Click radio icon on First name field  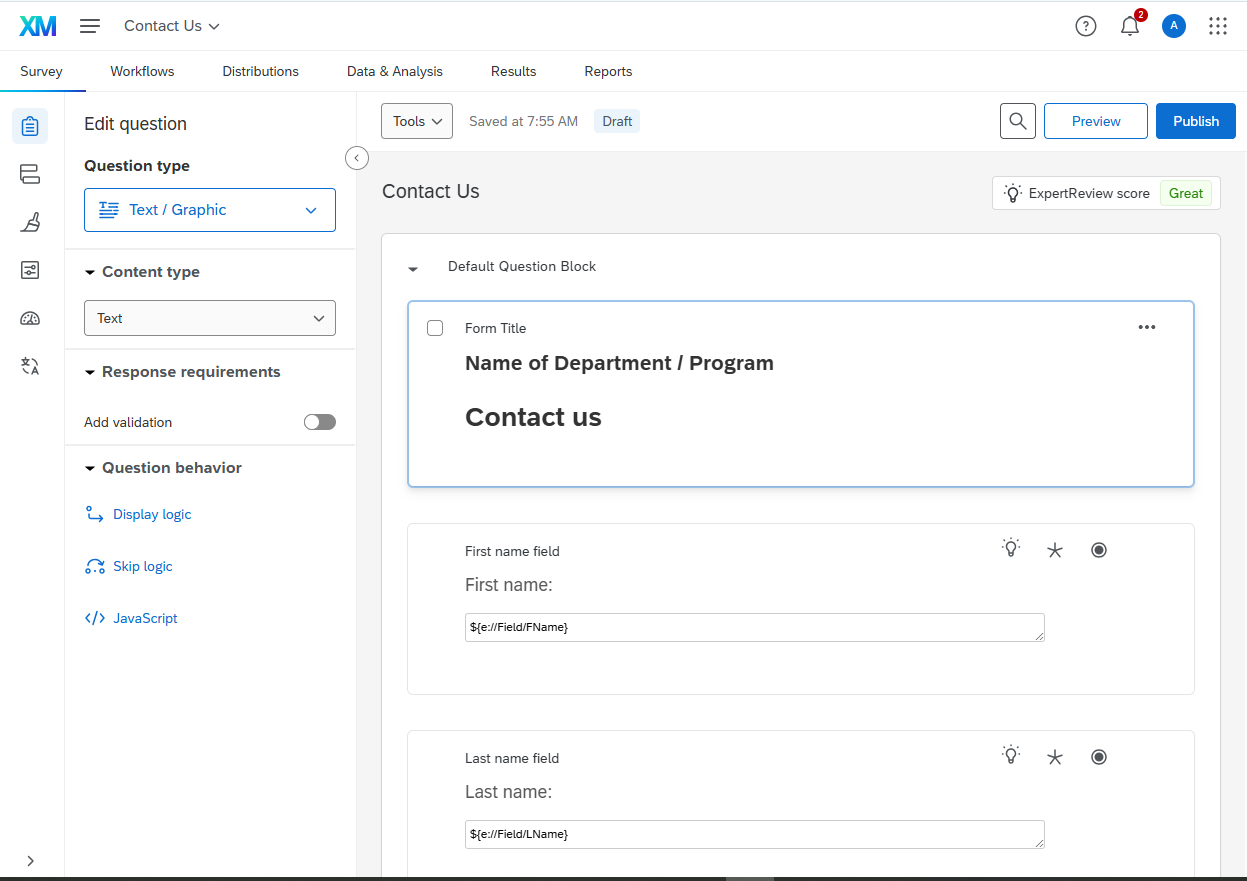(1099, 550)
